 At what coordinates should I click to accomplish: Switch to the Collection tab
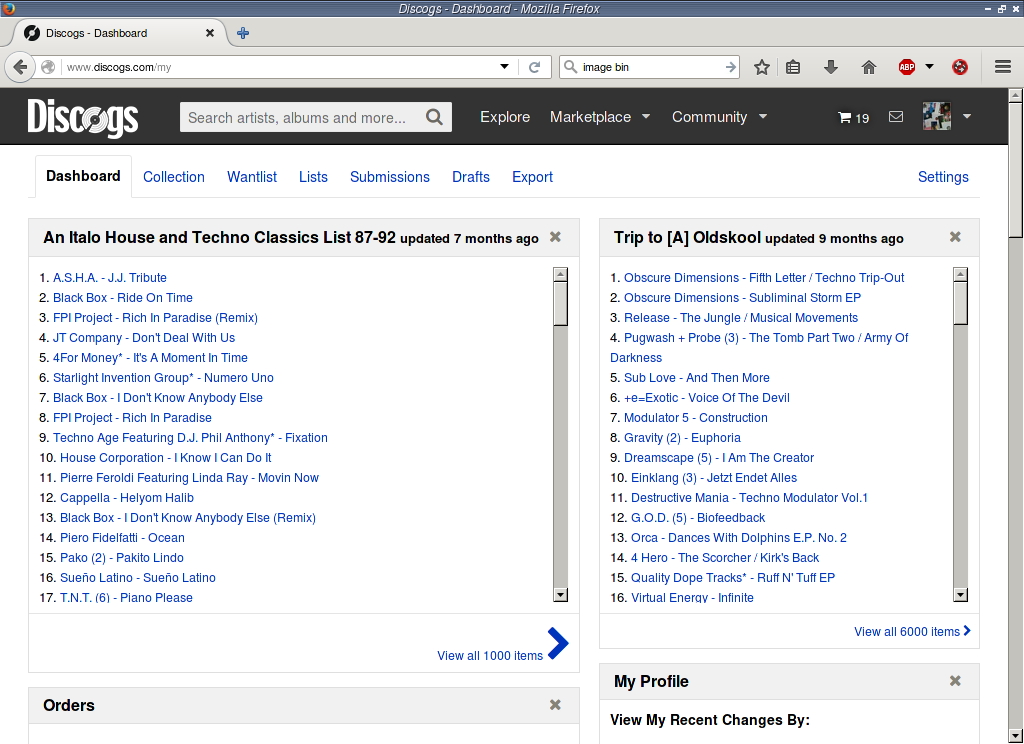pos(174,177)
